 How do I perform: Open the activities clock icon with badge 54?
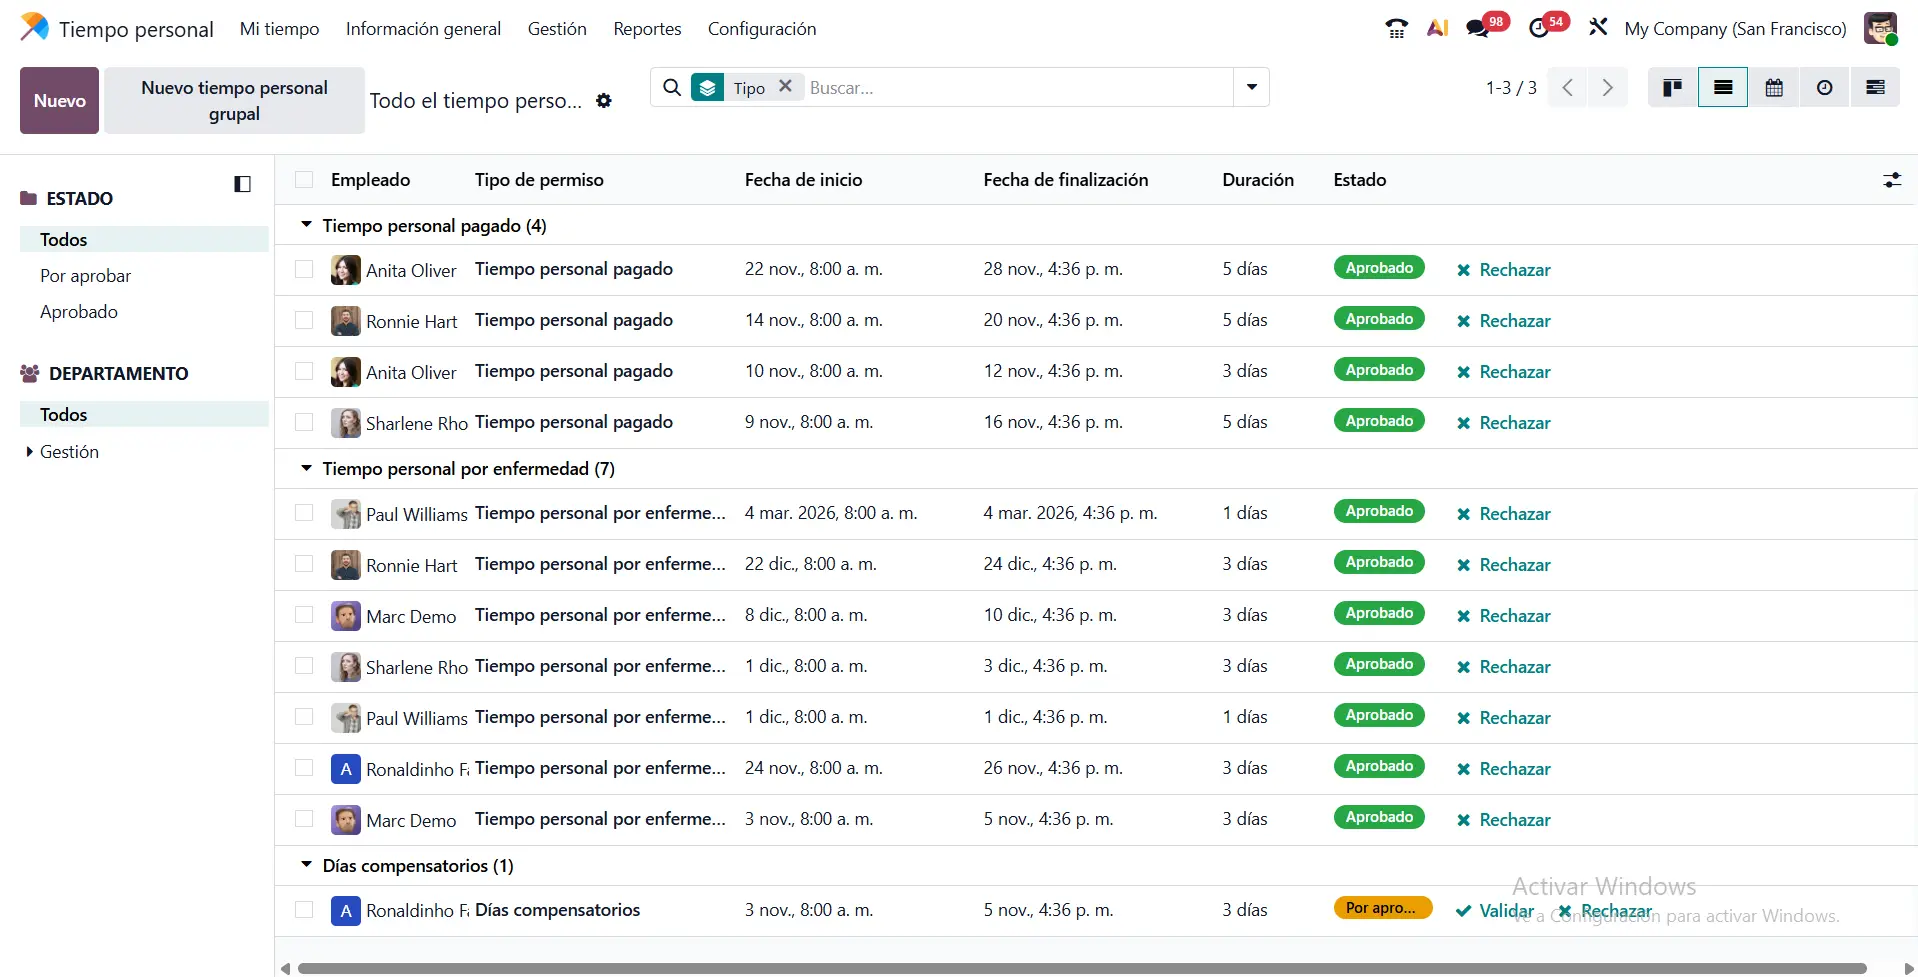coord(1539,29)
